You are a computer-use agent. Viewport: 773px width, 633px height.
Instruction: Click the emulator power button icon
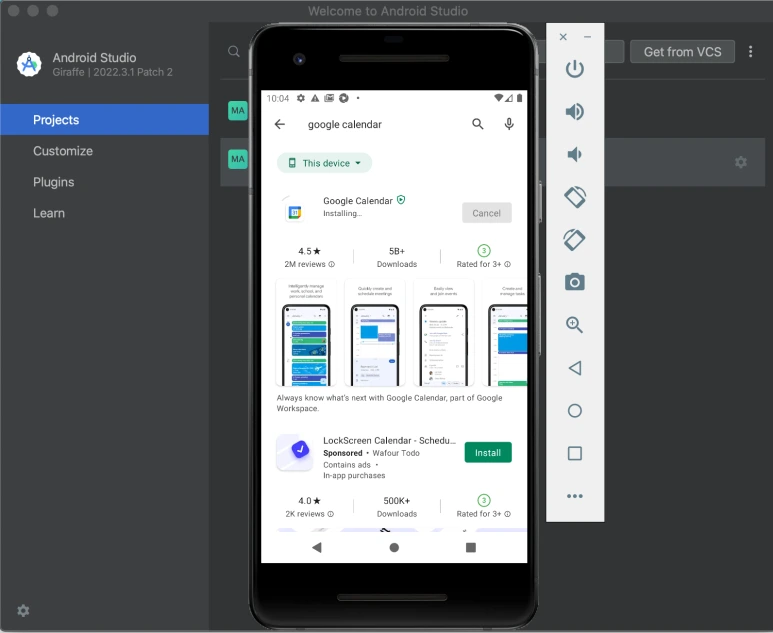pos(574,69)
